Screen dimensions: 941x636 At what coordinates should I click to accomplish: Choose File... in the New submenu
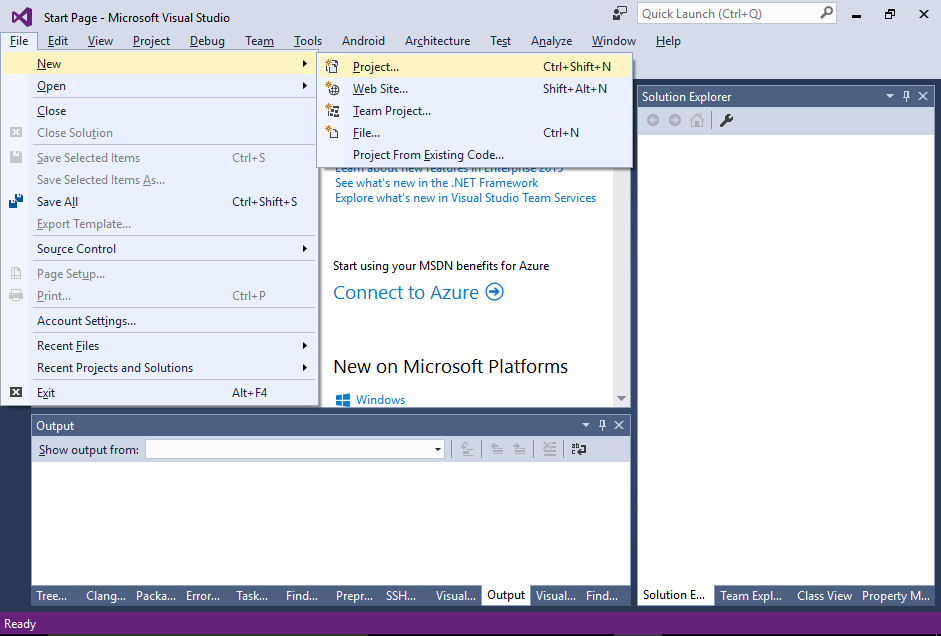pos(474,133)
